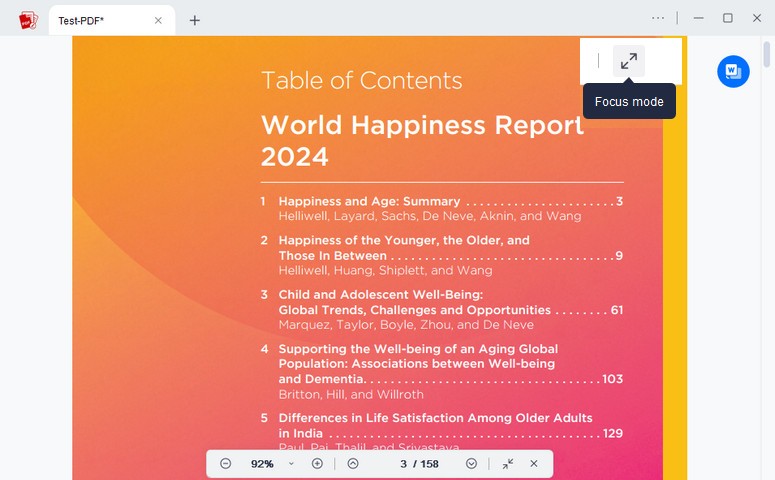Click the 92% zoom value
This screenshot has height=480, width=775.
(262, 464)
